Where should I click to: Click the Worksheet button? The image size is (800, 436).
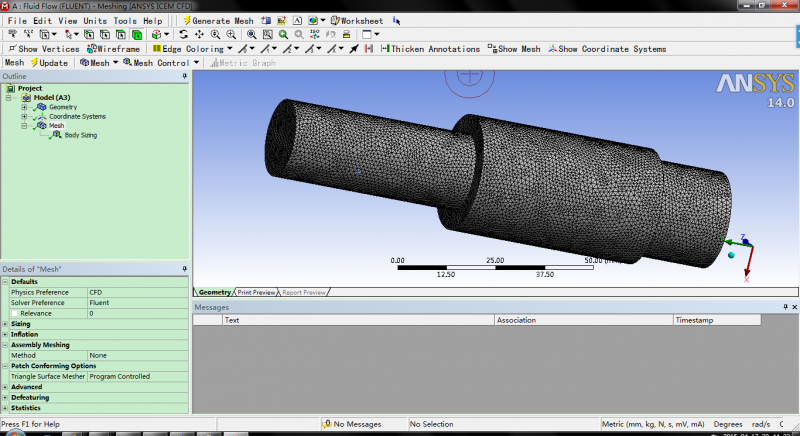[357, 20]
